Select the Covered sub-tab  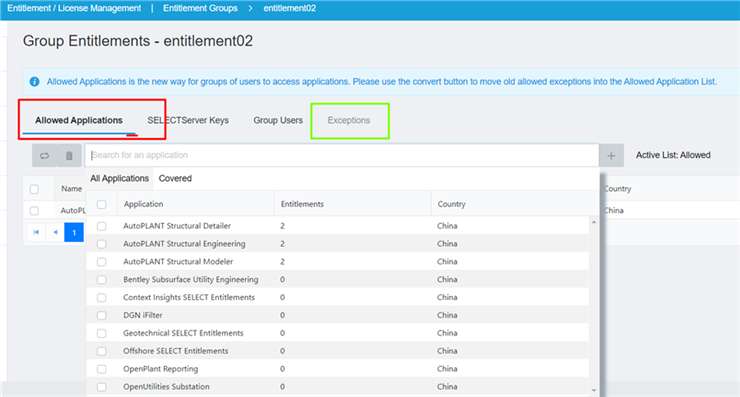click(175, 178)
